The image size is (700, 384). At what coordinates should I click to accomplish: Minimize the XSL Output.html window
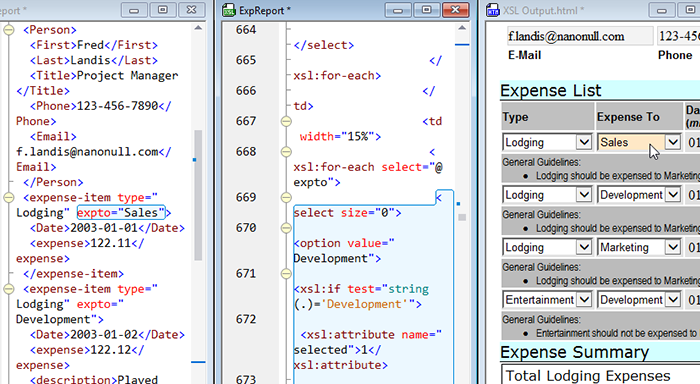tap(662, 10)
